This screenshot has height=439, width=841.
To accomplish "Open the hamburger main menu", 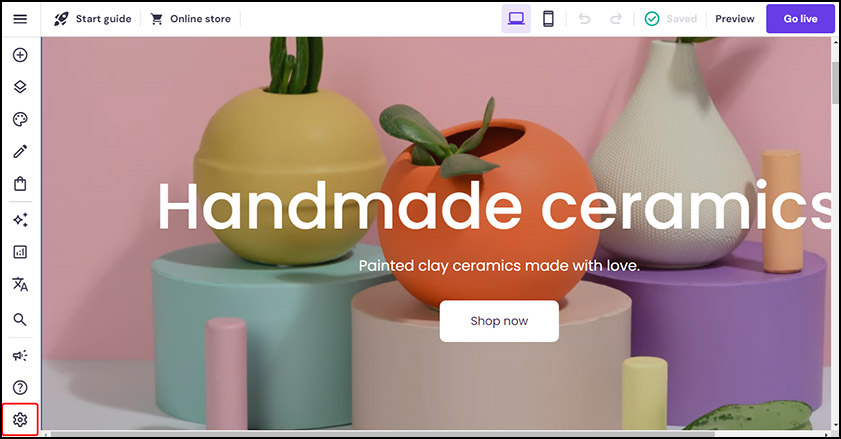I will tap(20, 19).
